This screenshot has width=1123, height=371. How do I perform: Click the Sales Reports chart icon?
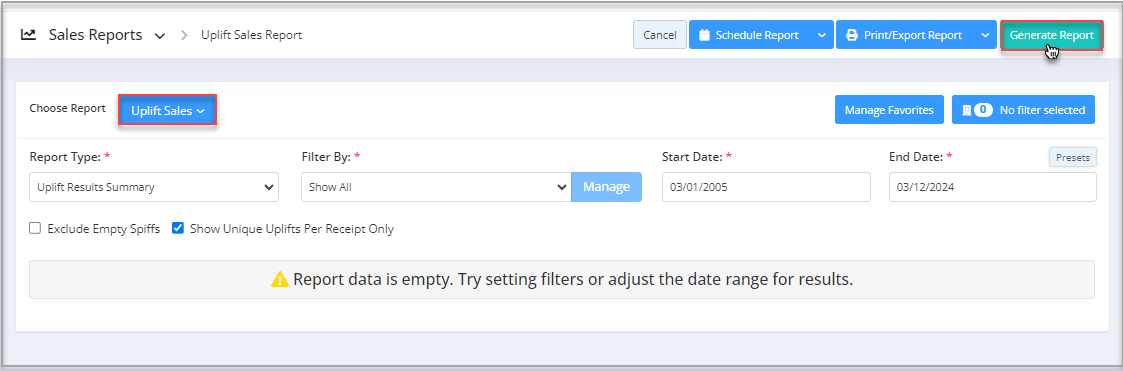[x=29, y=34]
